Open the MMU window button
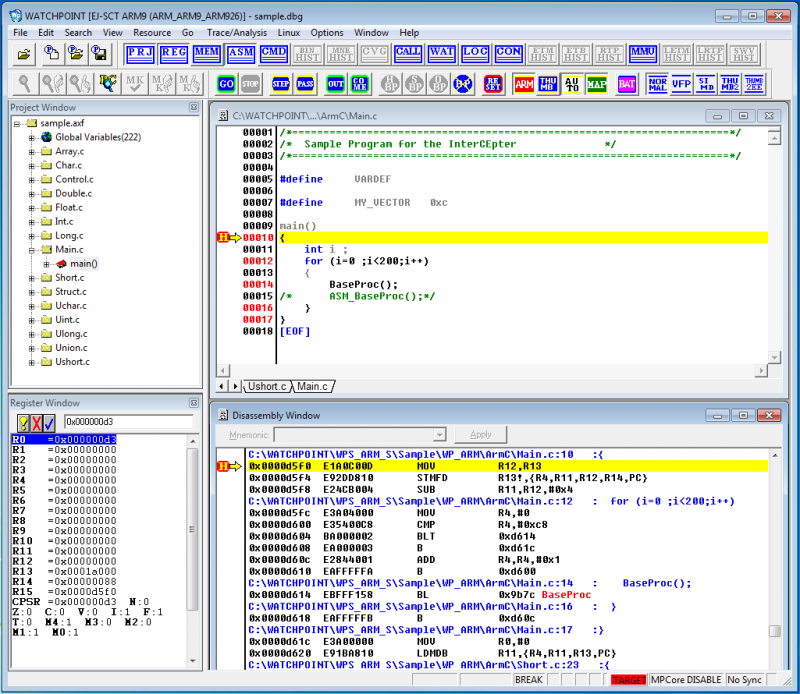The width and height of the screenshot is (800, 694). (643, 54)
